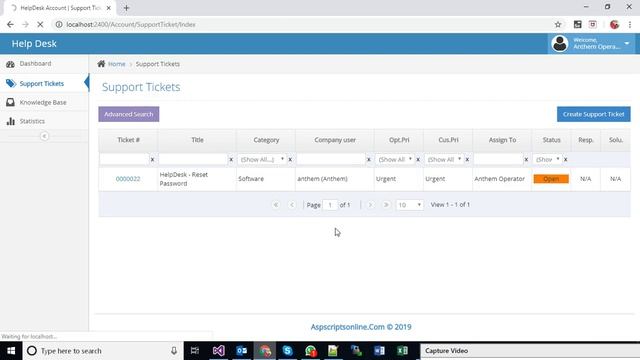This screenshot has width=640, height=360.
Task: Open the Status filter dropdown
Action: (x=547, y=159)
